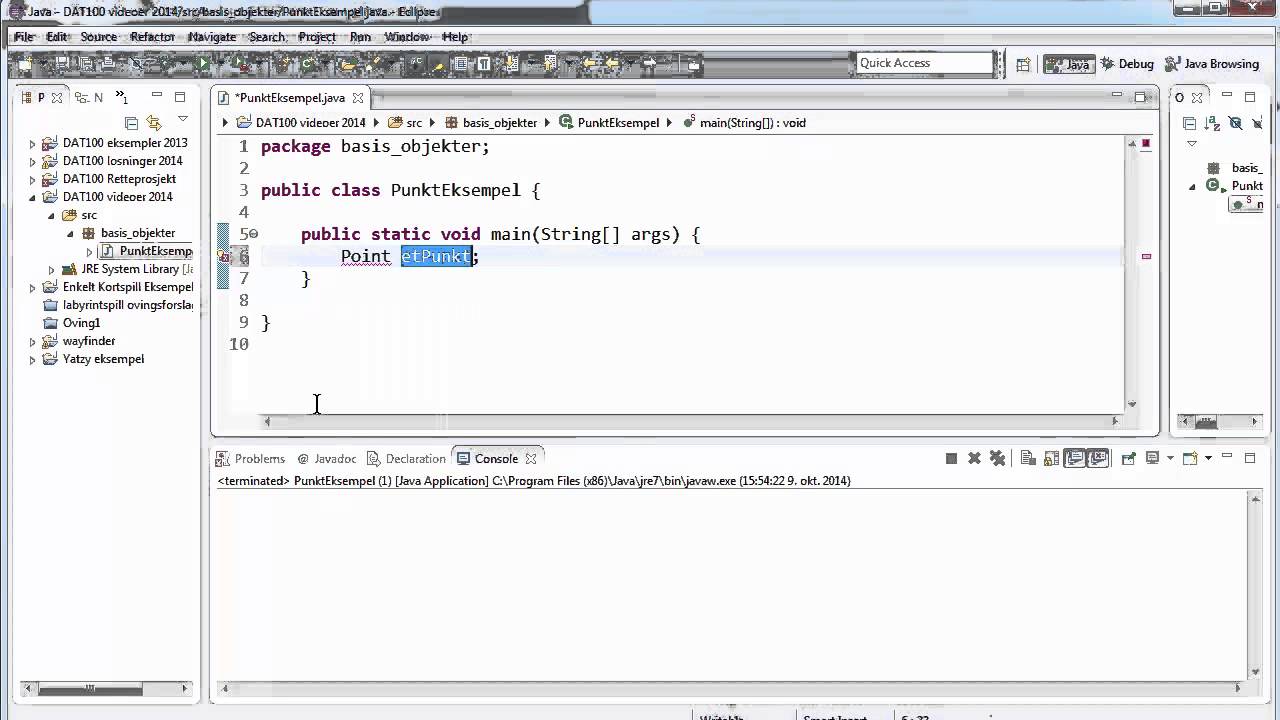Viewport: 1280px width, 720px height.
Task: Maximize the Console view panel
Action: [1250, 458]
